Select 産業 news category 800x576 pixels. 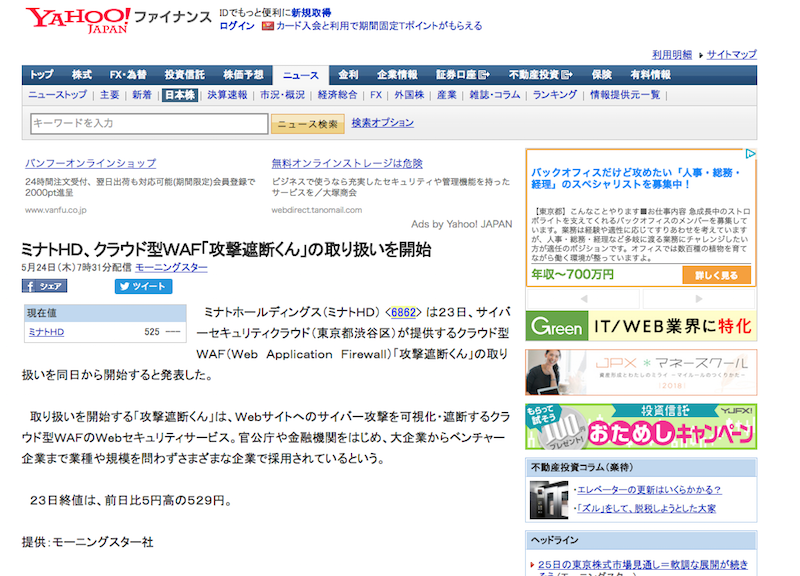click(x=447, y=95)
